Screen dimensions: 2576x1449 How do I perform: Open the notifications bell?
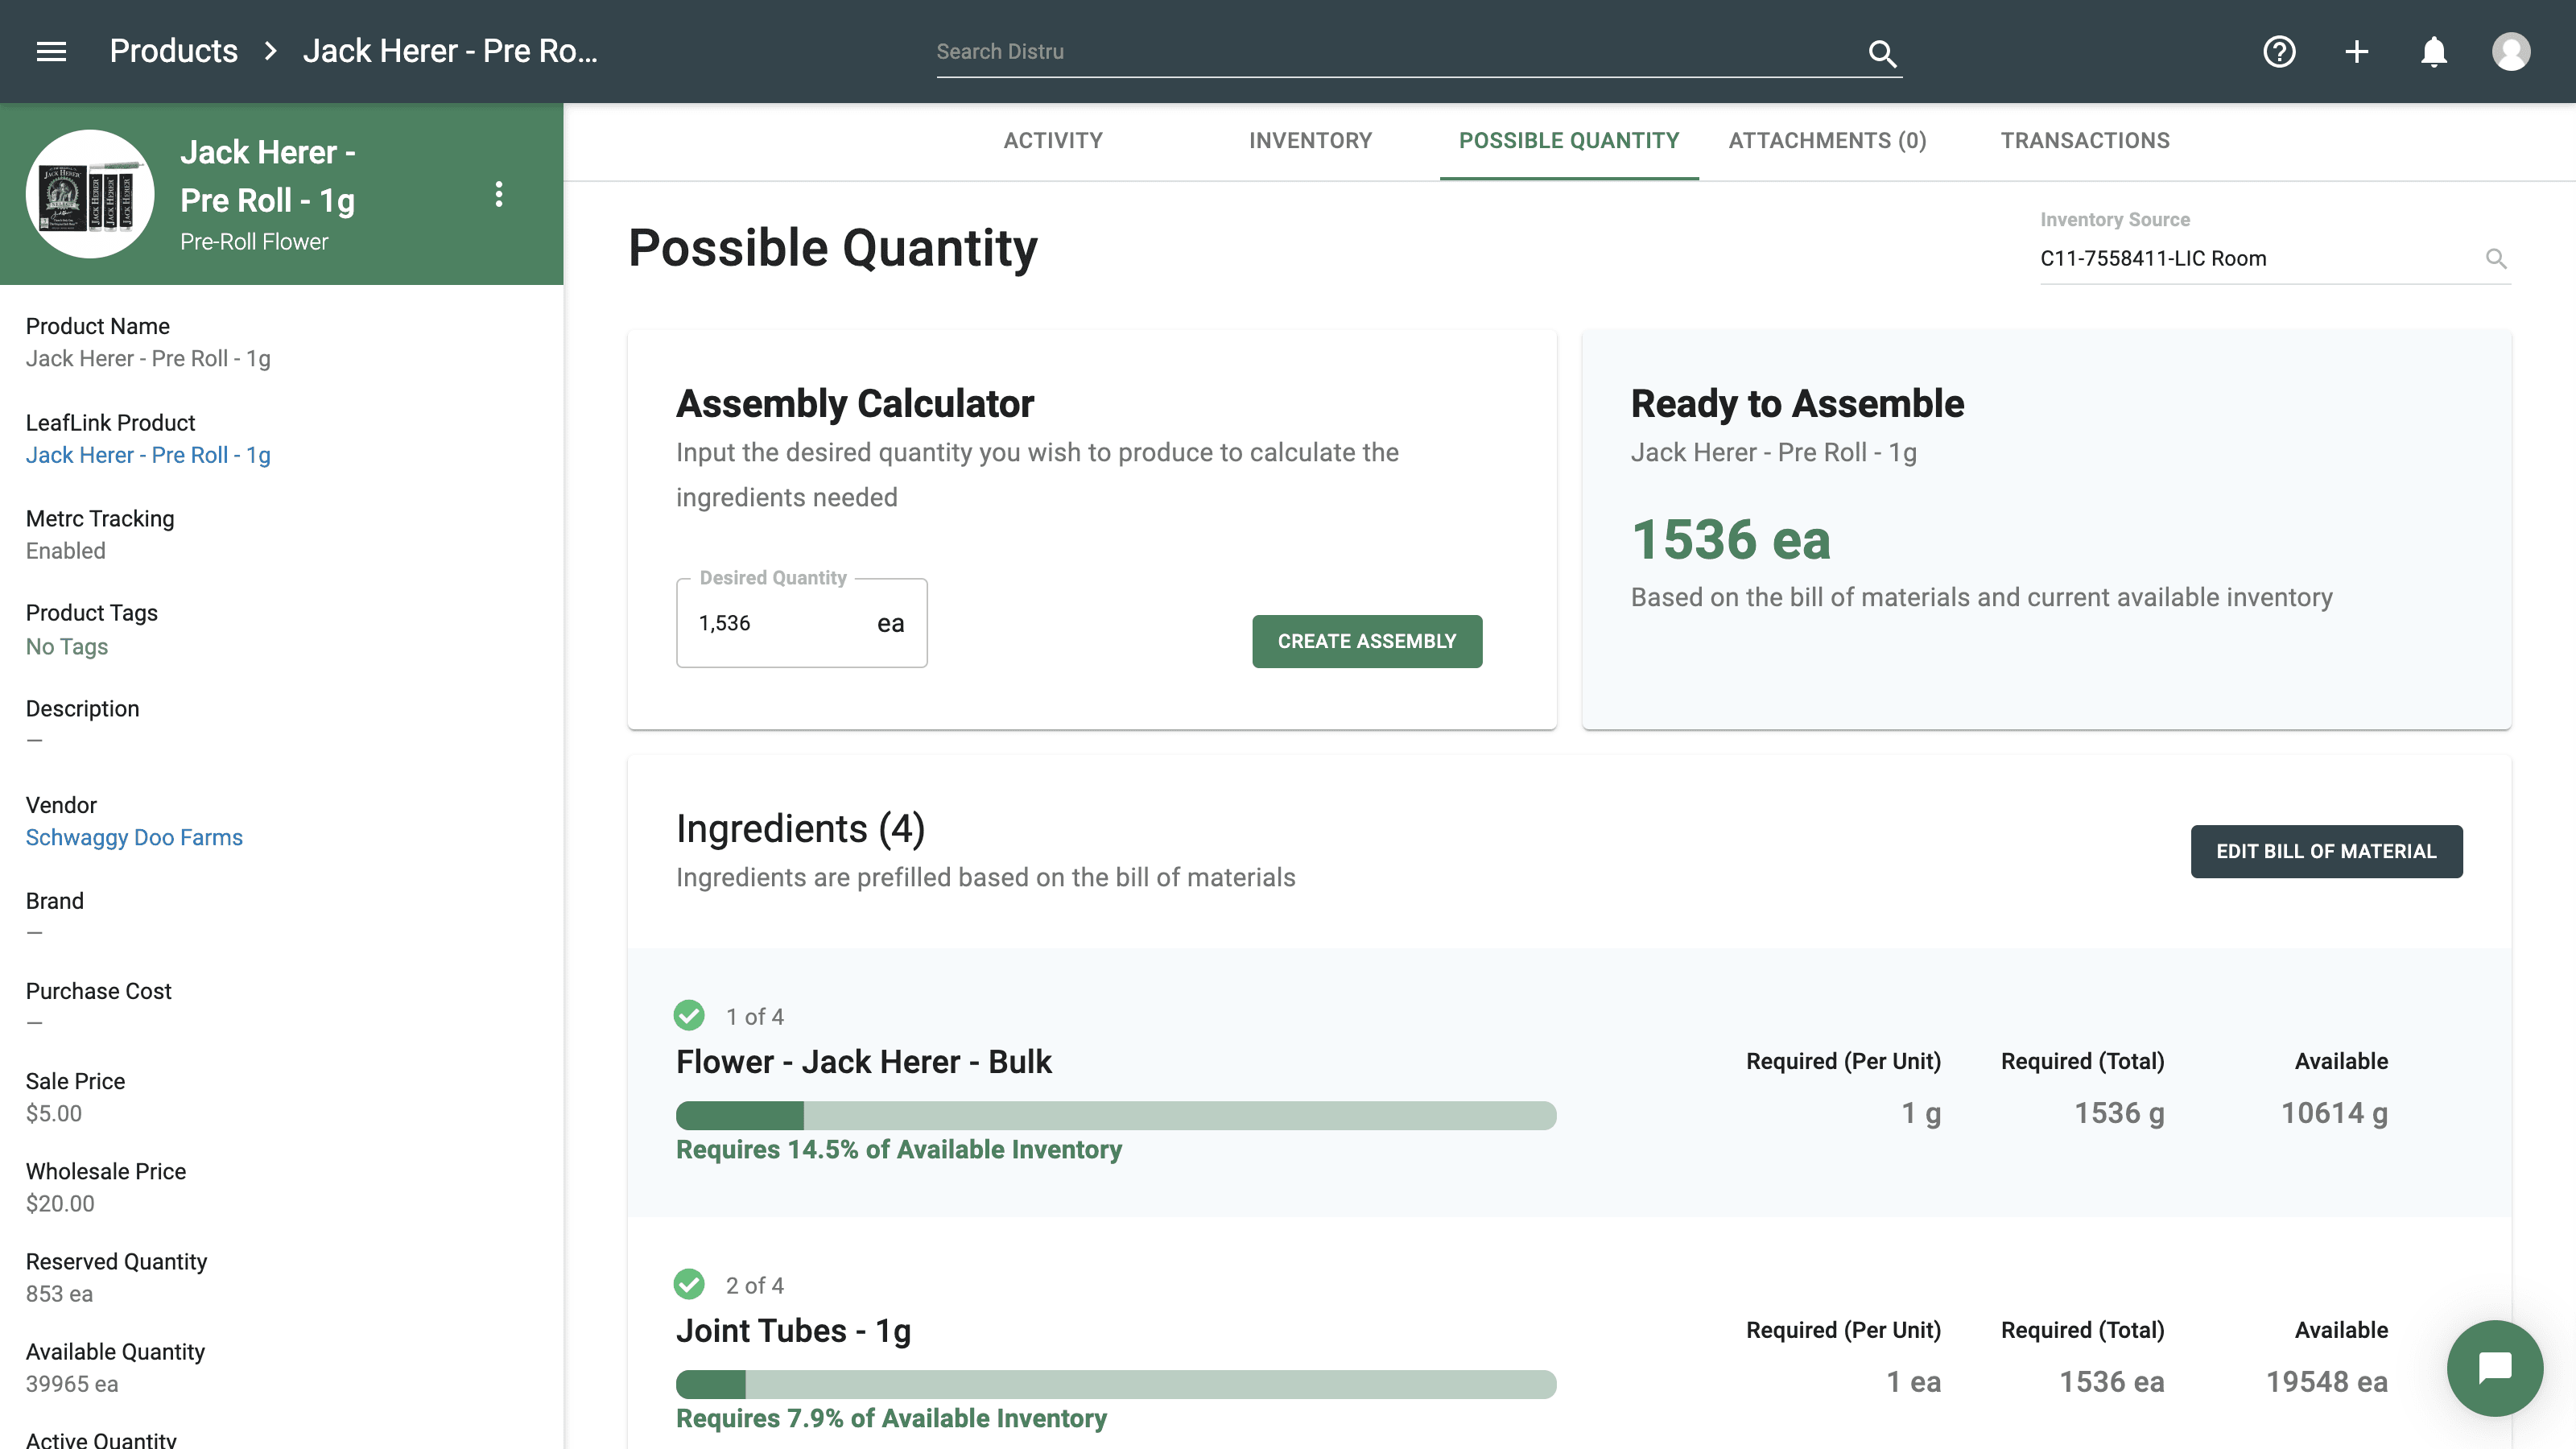coord(2434,52)
